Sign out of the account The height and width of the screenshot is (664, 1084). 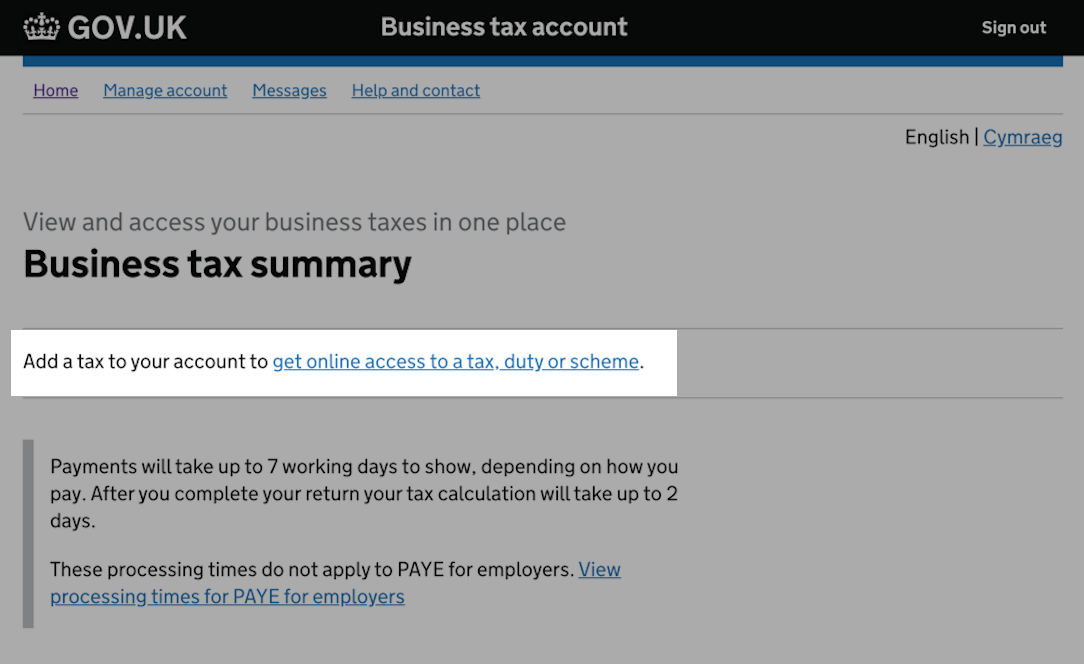[x=1013, y=28]
